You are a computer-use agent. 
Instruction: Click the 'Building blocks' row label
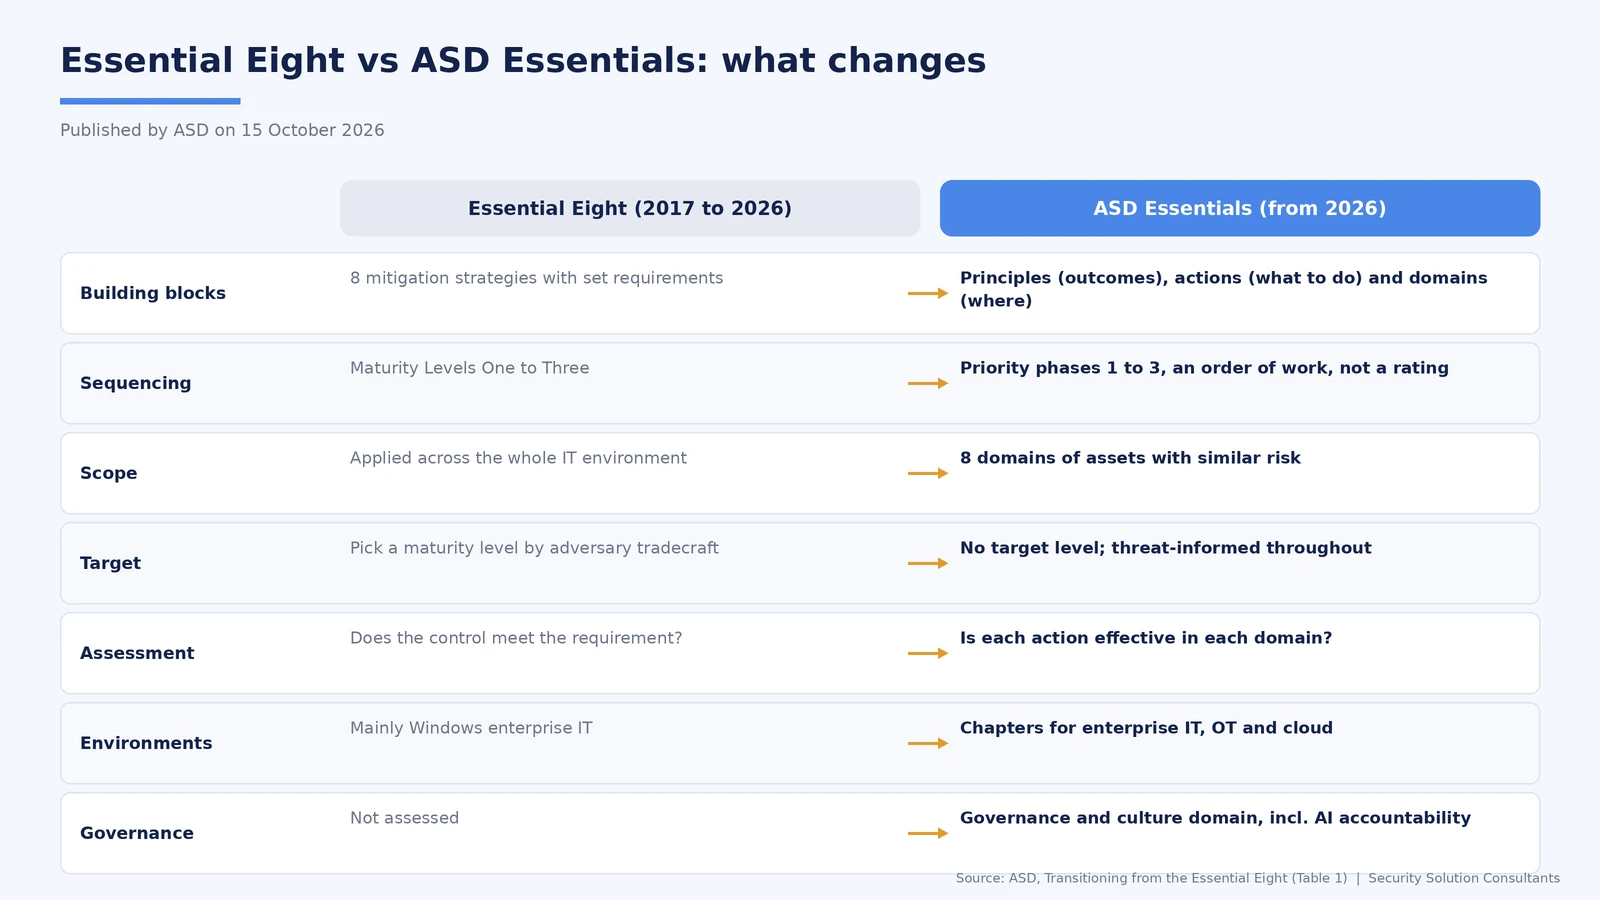pos(153,293)
